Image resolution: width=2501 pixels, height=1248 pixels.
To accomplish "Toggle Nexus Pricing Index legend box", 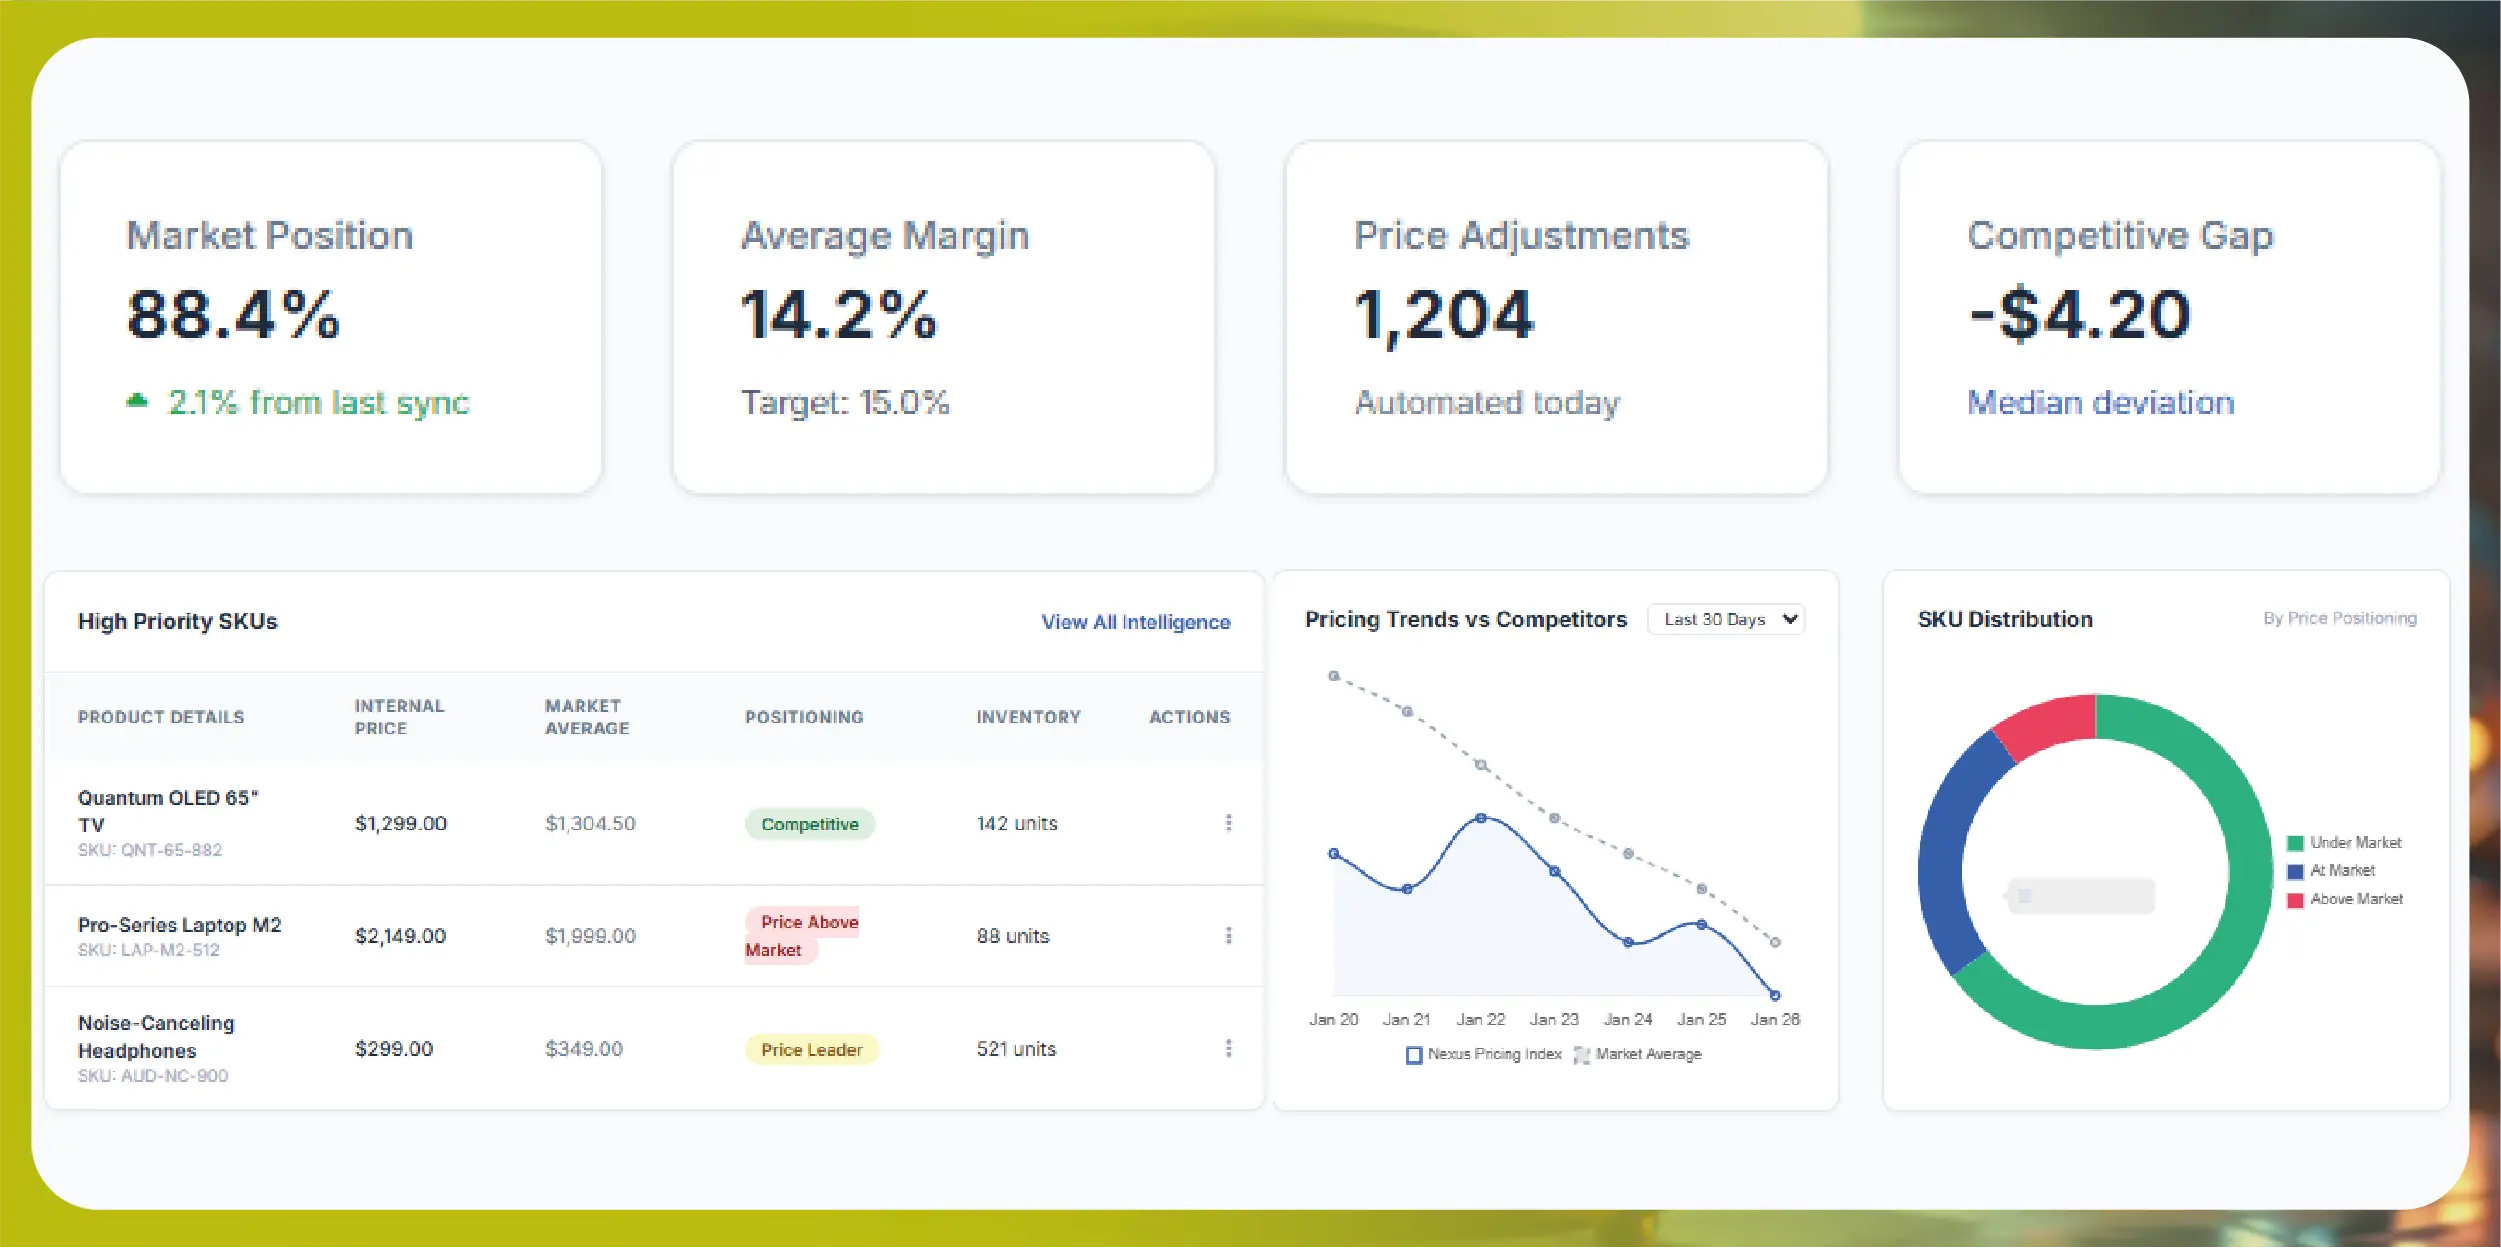I will pos(1414,1054).
